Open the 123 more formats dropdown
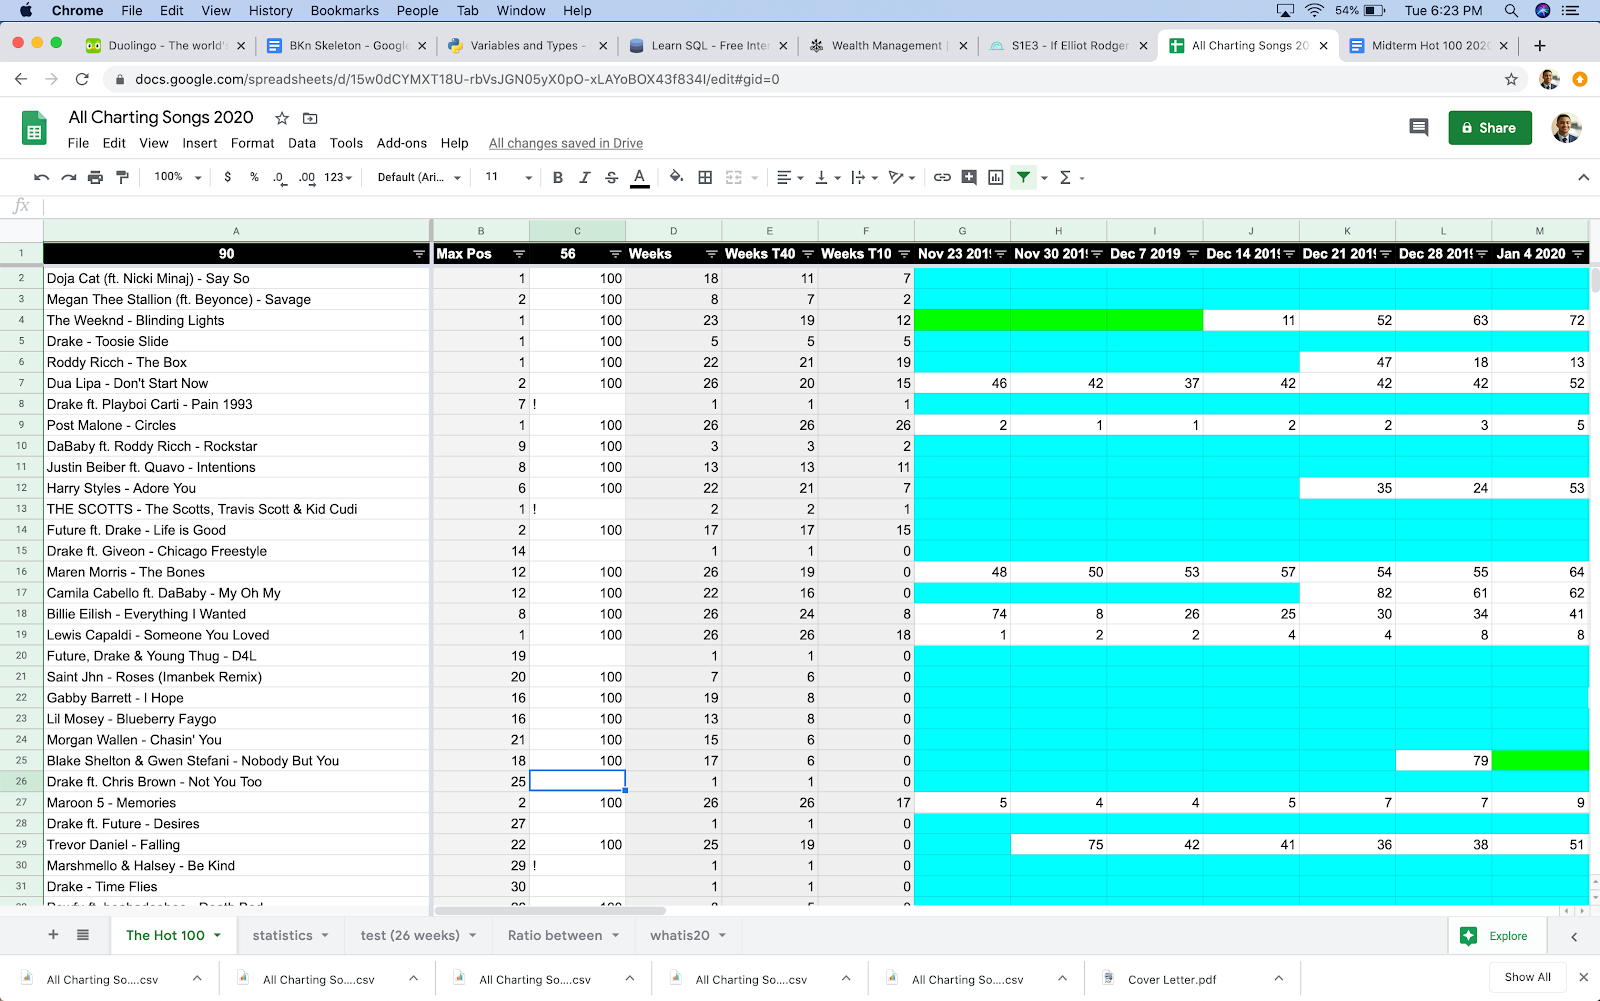Image resolution: width=1600 pixels, height=1001 pixels. click(x=338, y=177)
